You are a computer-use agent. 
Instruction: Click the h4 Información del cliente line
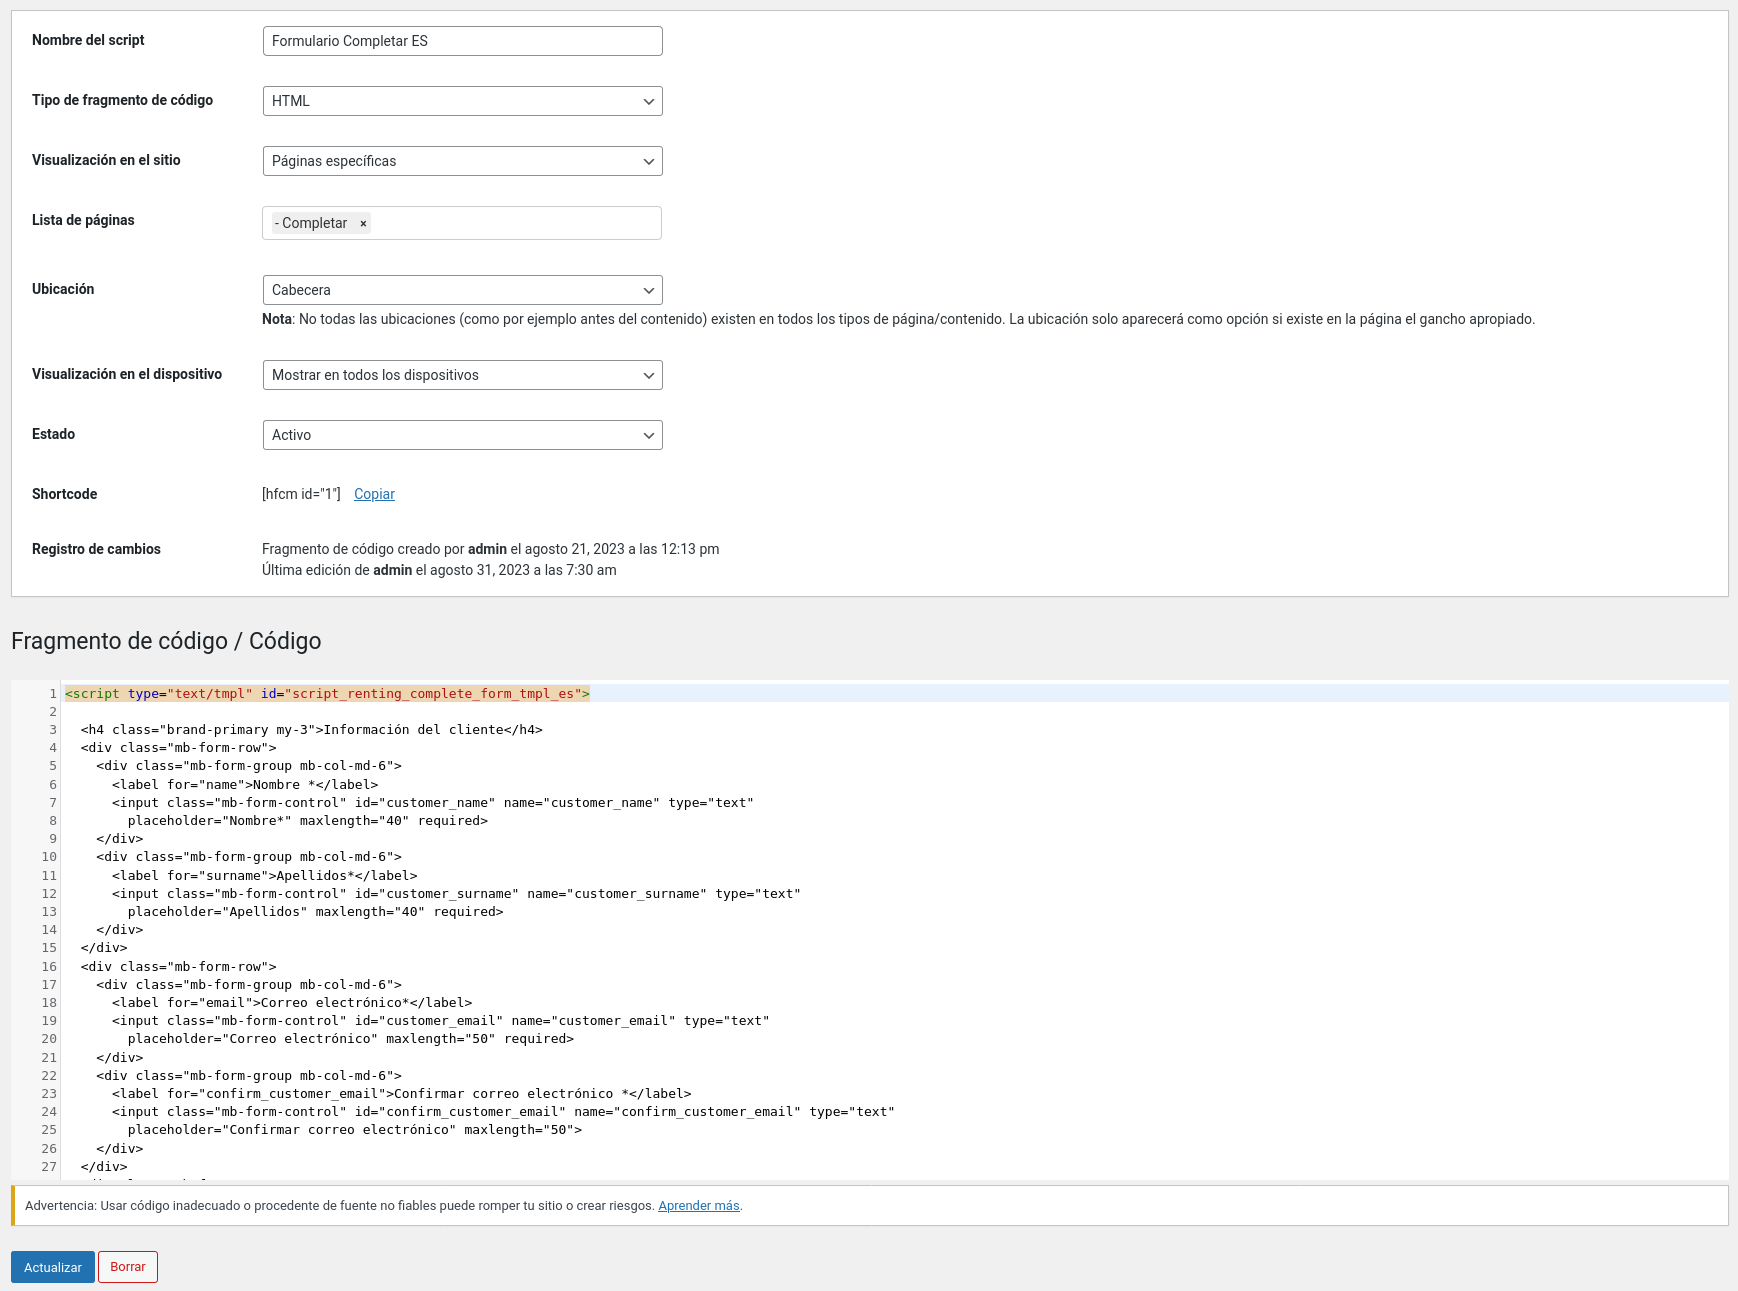click(311, 730)
